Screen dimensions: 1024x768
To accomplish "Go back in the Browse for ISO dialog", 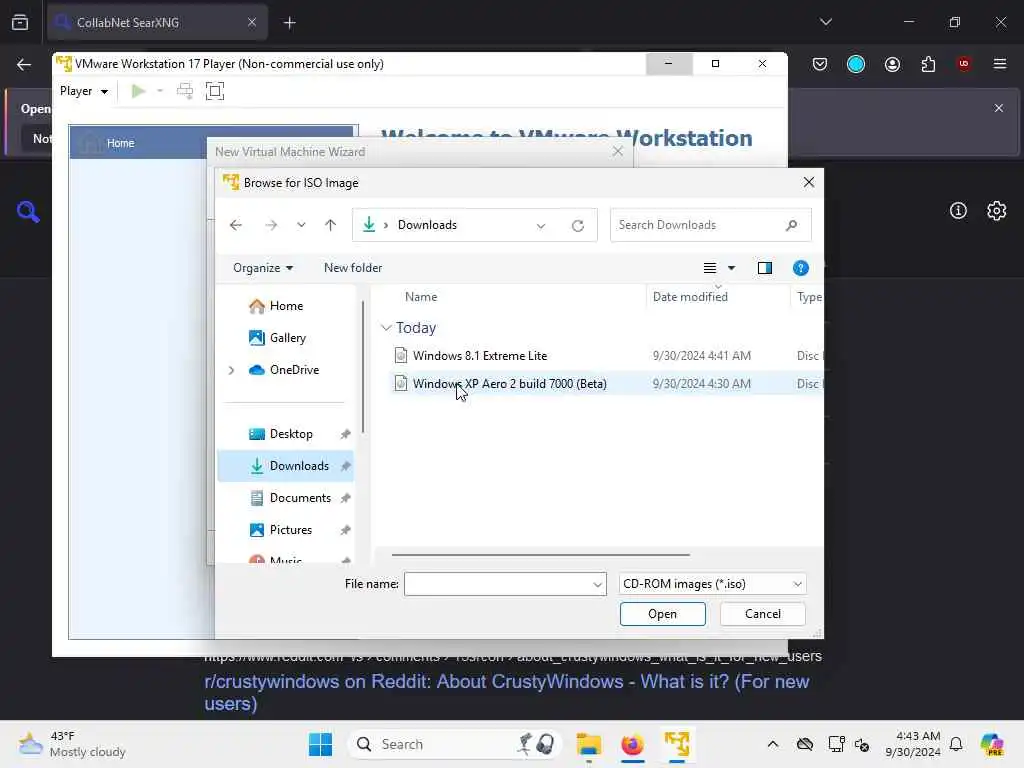I will (236, 225).
